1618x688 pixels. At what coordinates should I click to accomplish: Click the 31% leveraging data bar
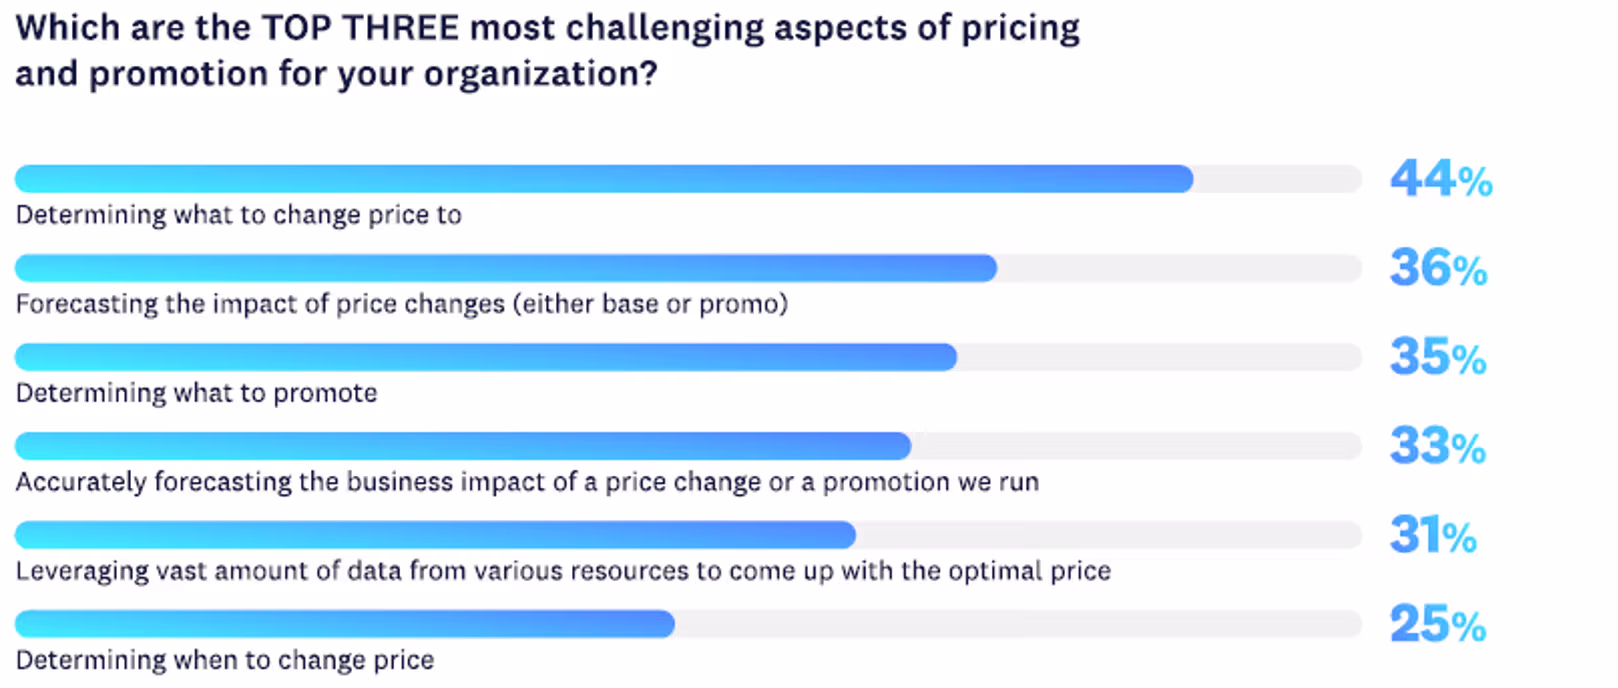(x=688, y=535)
